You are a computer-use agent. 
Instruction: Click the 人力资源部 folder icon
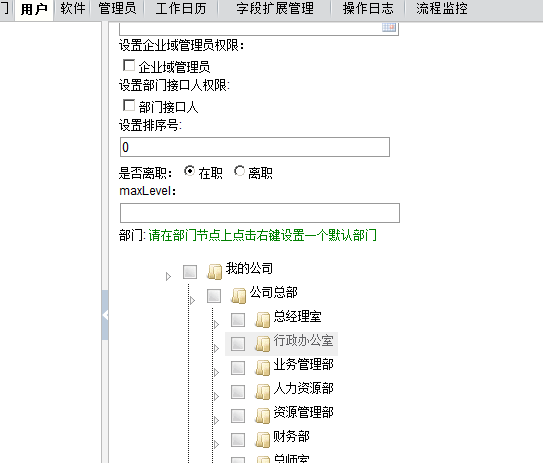point(262,392)
